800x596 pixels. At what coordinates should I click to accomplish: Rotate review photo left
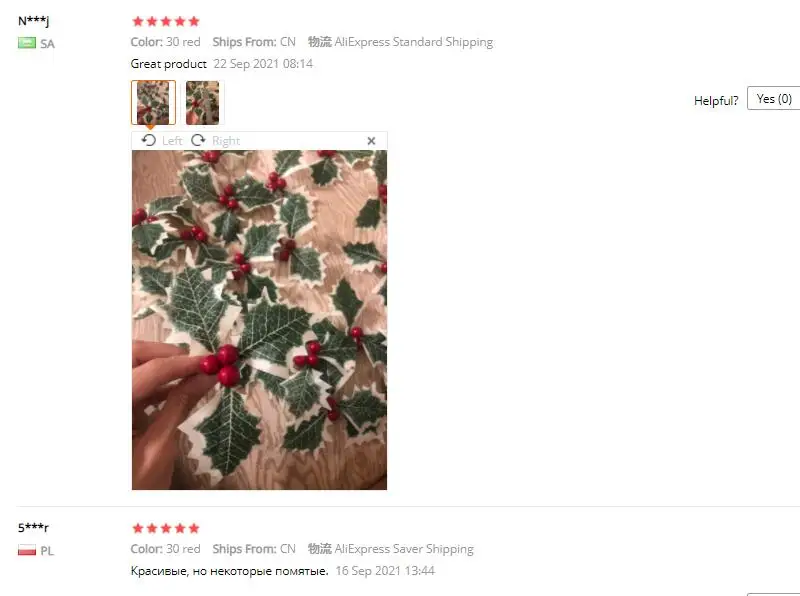148,140
